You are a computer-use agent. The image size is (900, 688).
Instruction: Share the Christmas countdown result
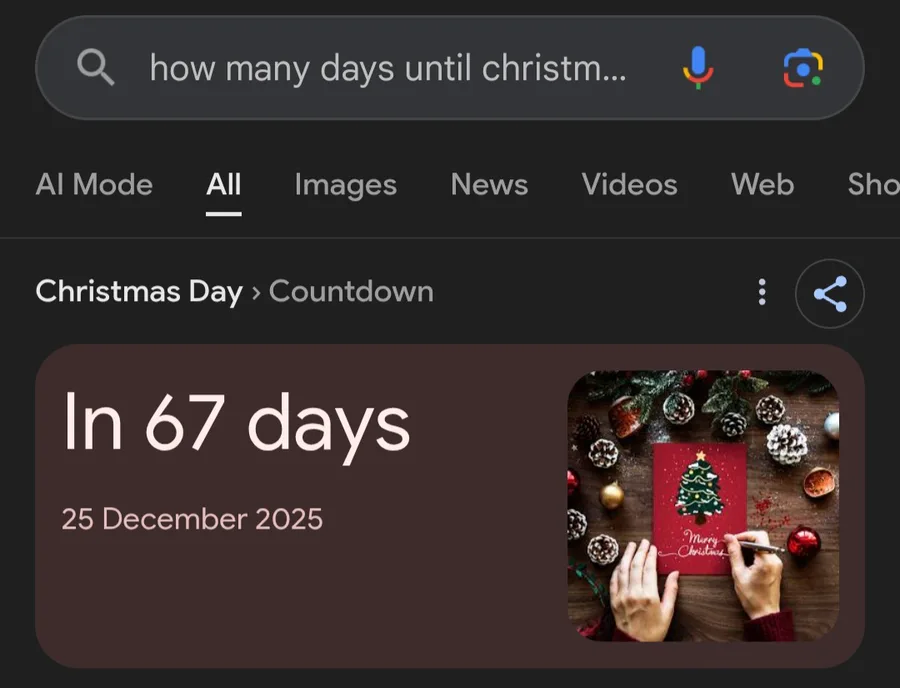[829, 293]
